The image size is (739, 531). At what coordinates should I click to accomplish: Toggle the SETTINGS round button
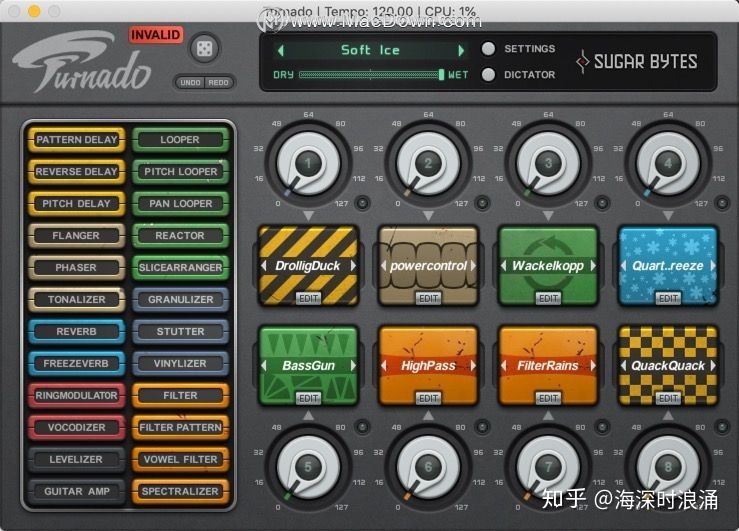(489, 49)
